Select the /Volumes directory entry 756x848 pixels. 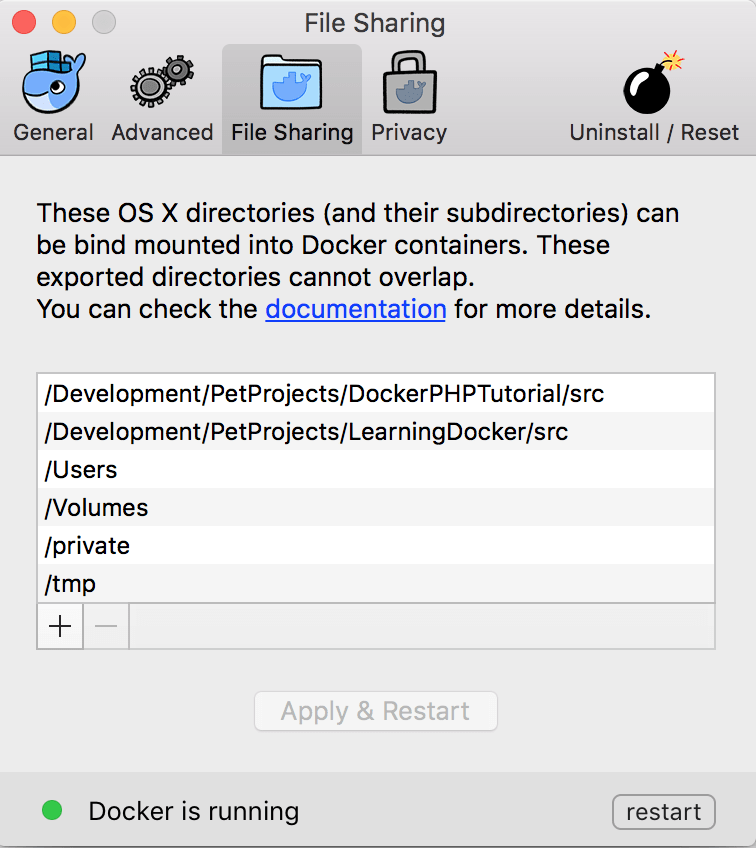376,507
